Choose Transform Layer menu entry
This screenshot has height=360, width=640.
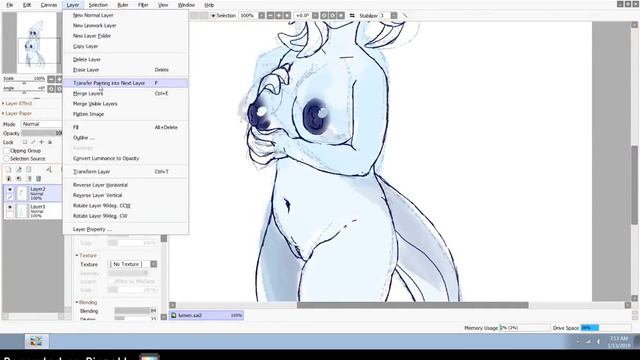point(125,171)
